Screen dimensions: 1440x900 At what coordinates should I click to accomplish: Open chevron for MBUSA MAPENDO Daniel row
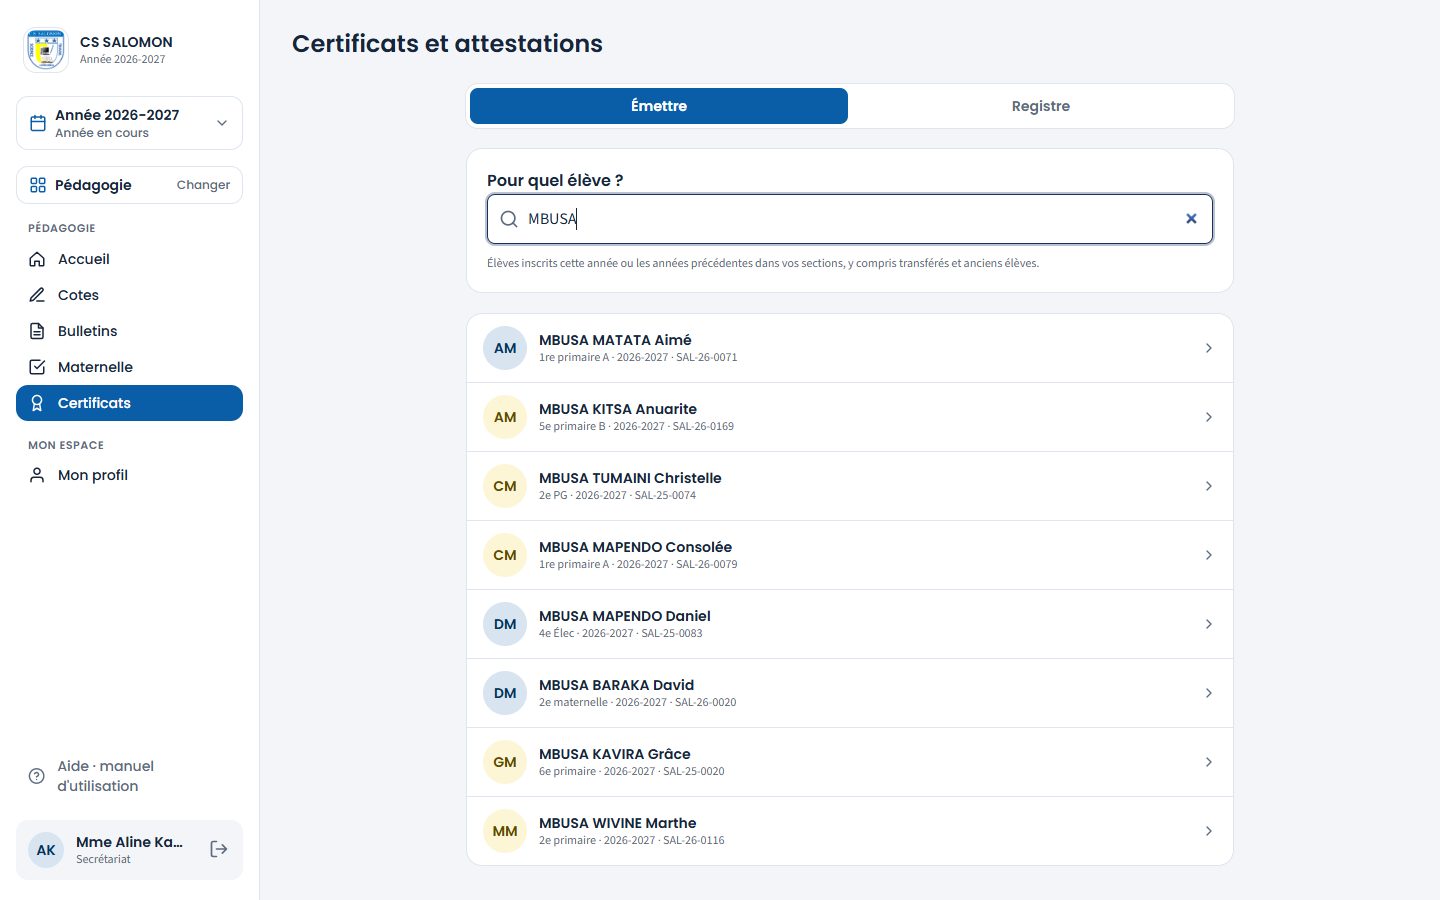pos(1208,624)
